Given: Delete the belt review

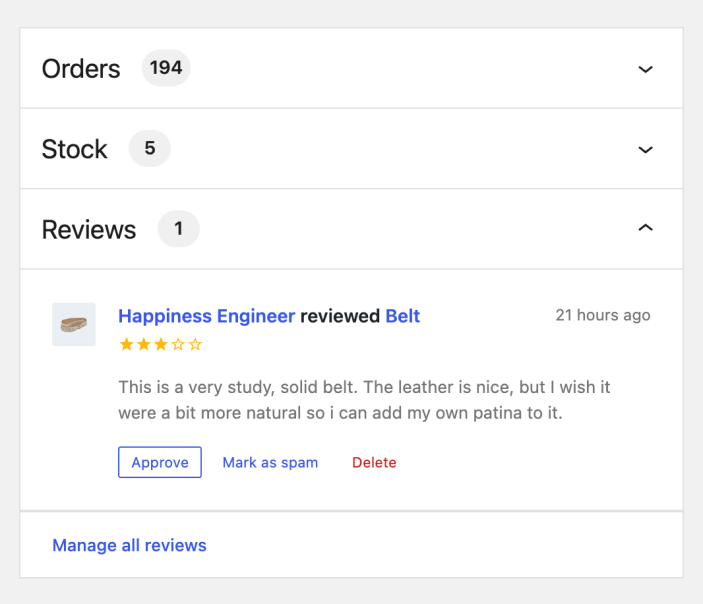Looking at the screenshot, I should 374,462.
